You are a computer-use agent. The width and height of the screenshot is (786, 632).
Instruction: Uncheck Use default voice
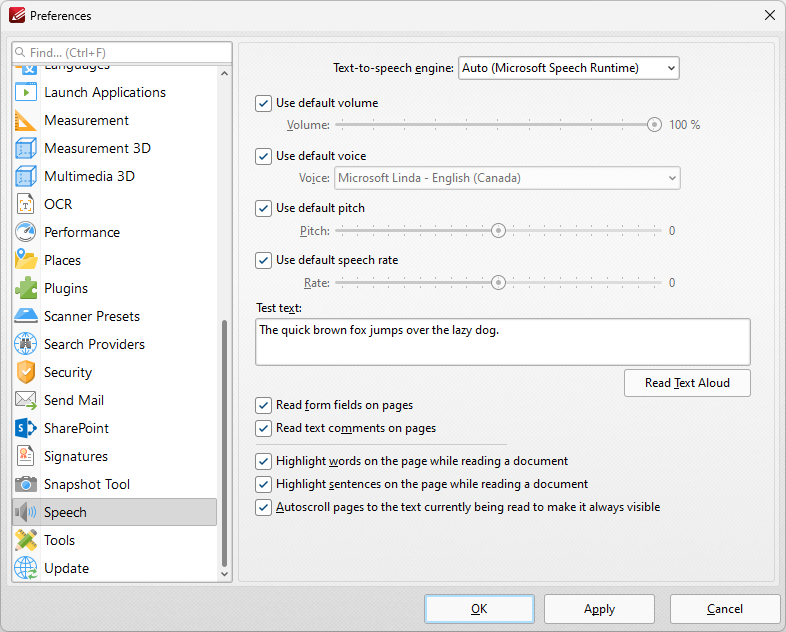(x=263, y=156)
